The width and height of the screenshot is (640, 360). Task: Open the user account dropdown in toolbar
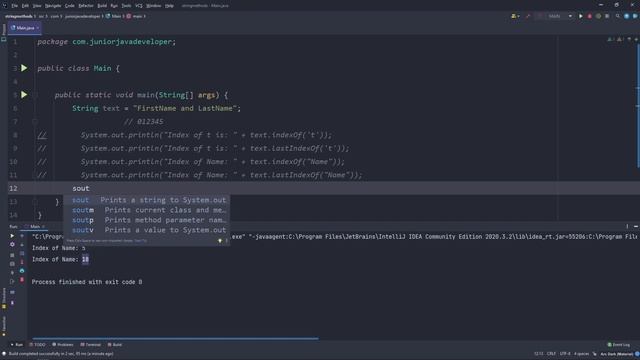click(x=515, y=16)
